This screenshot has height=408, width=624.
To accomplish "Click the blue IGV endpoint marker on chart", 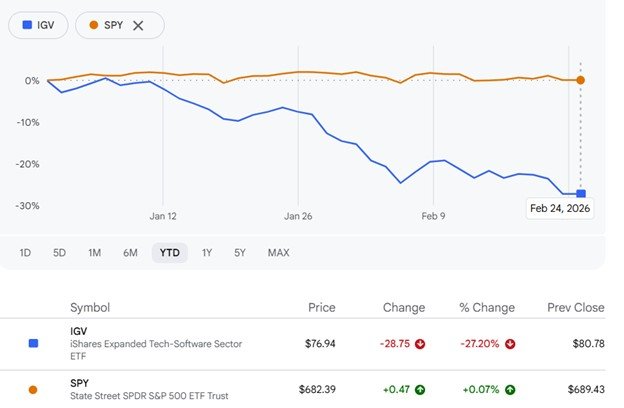I will pyautogui.click(x=581, y=193).
